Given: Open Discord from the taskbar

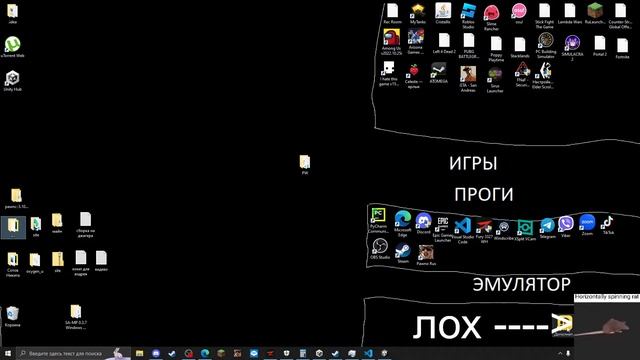Looking at the screenshot, I should (156, 353).
